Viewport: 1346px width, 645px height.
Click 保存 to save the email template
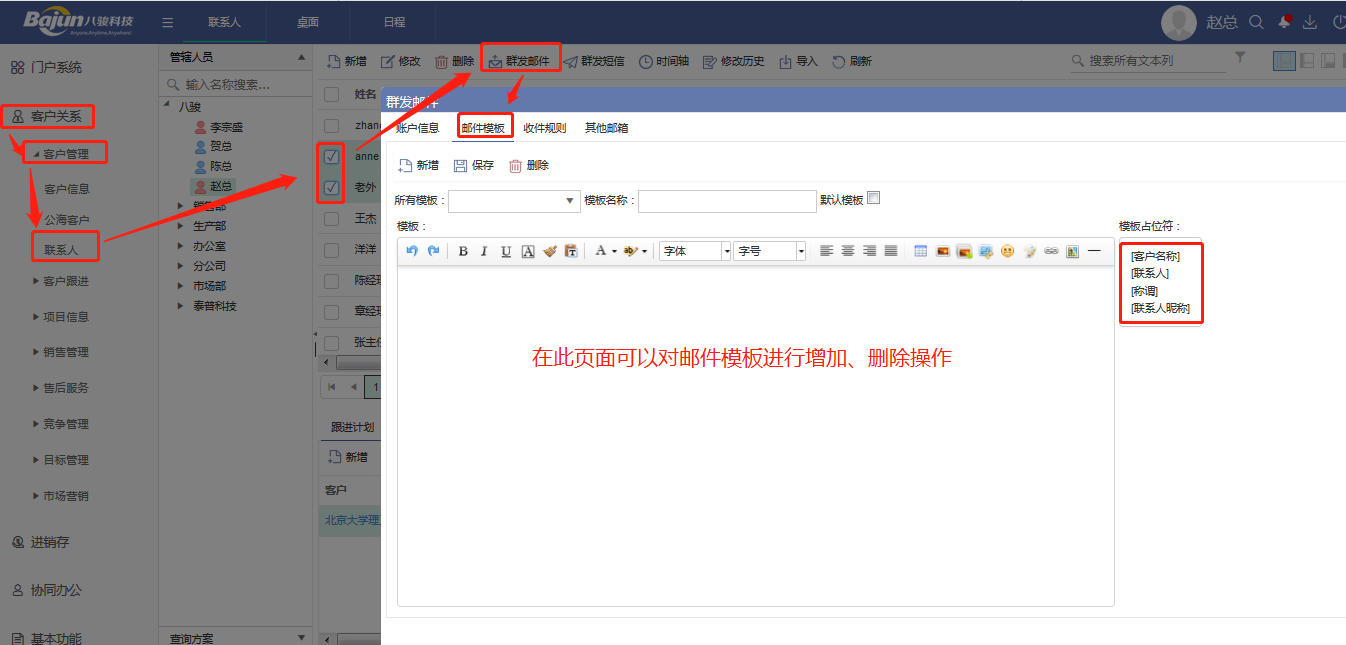pyautogui.click(x=474, y=165)
